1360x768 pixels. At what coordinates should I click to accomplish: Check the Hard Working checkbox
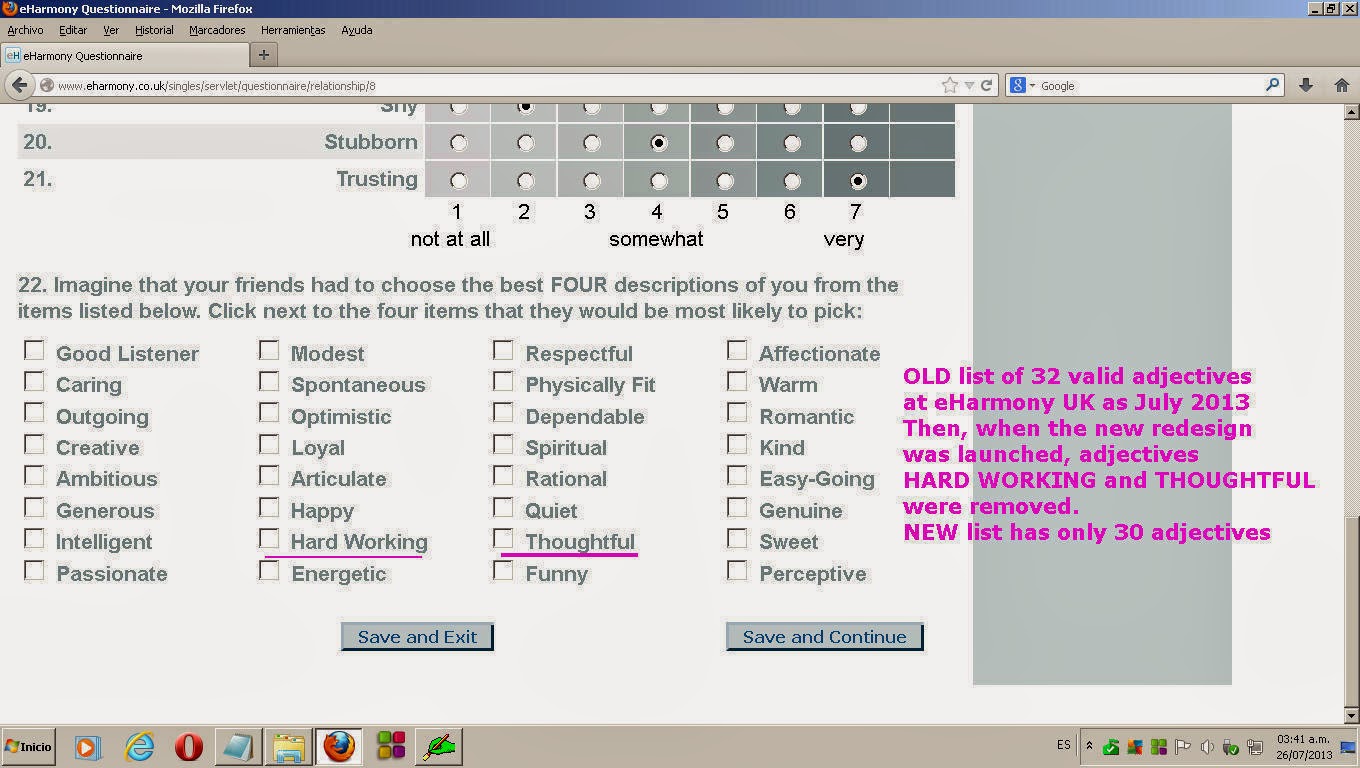(x=269, y=538)
